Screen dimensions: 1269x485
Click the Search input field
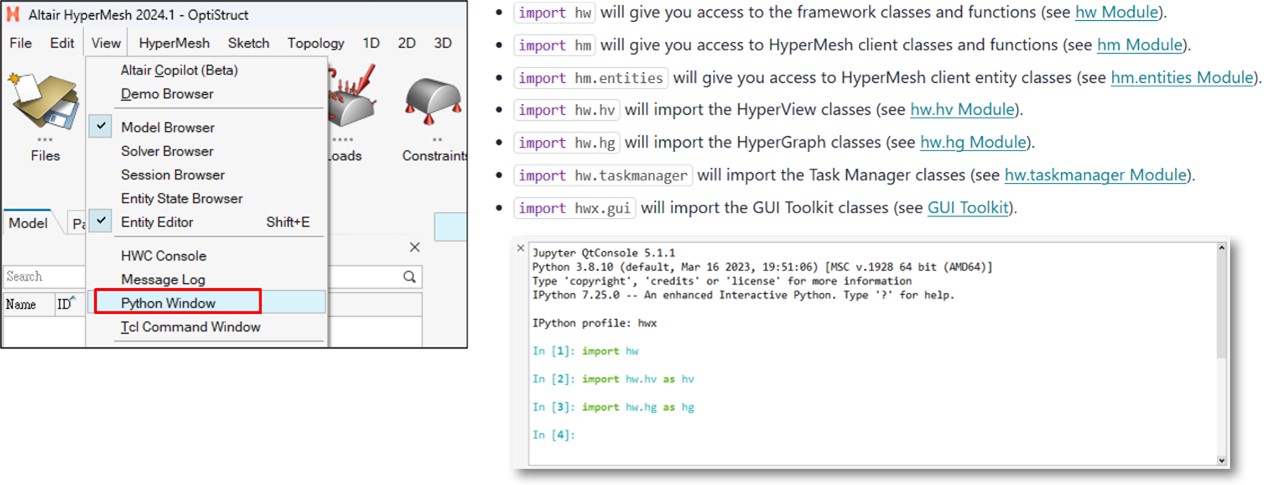tap(200, 277)
